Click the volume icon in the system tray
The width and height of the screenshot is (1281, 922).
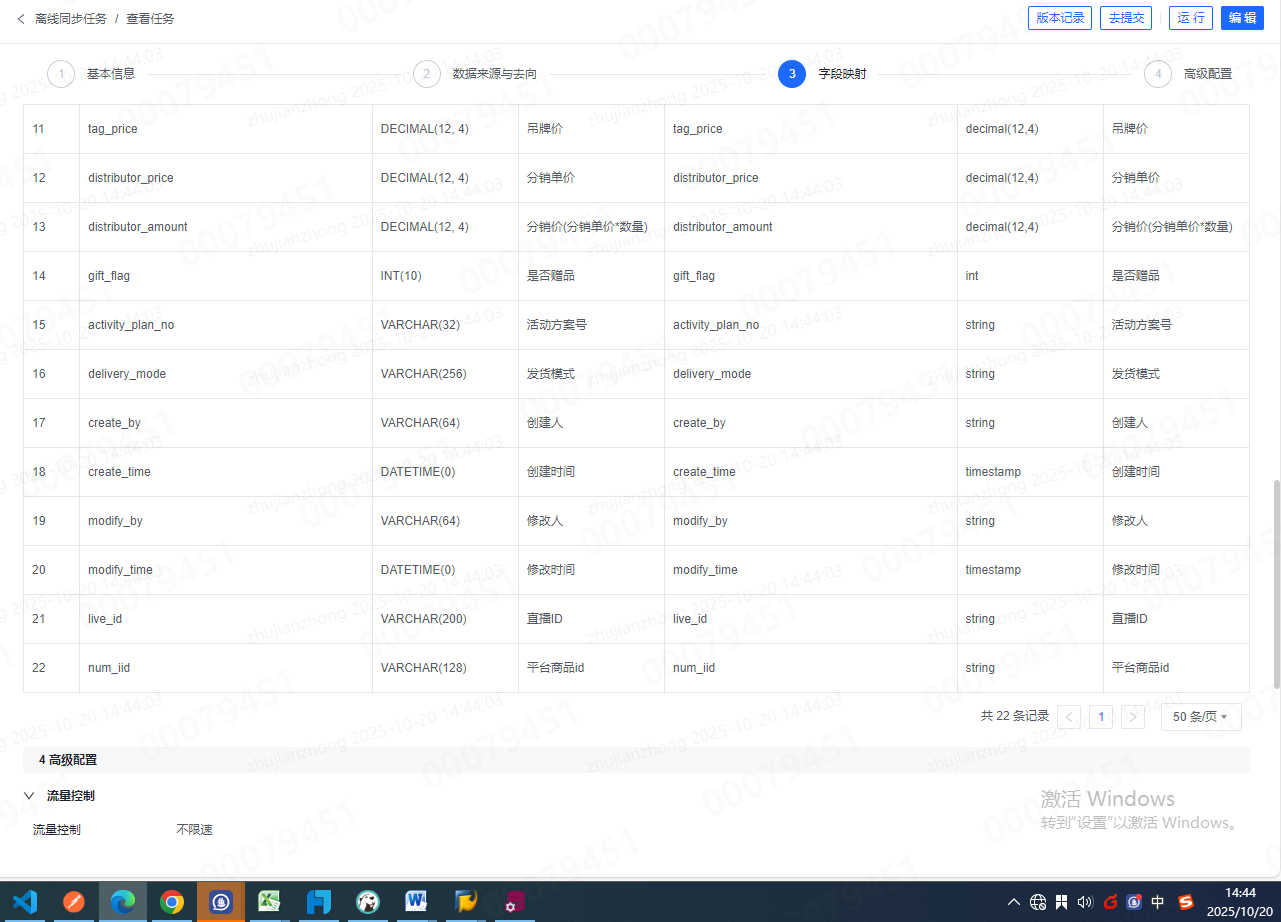point(1085,902)
